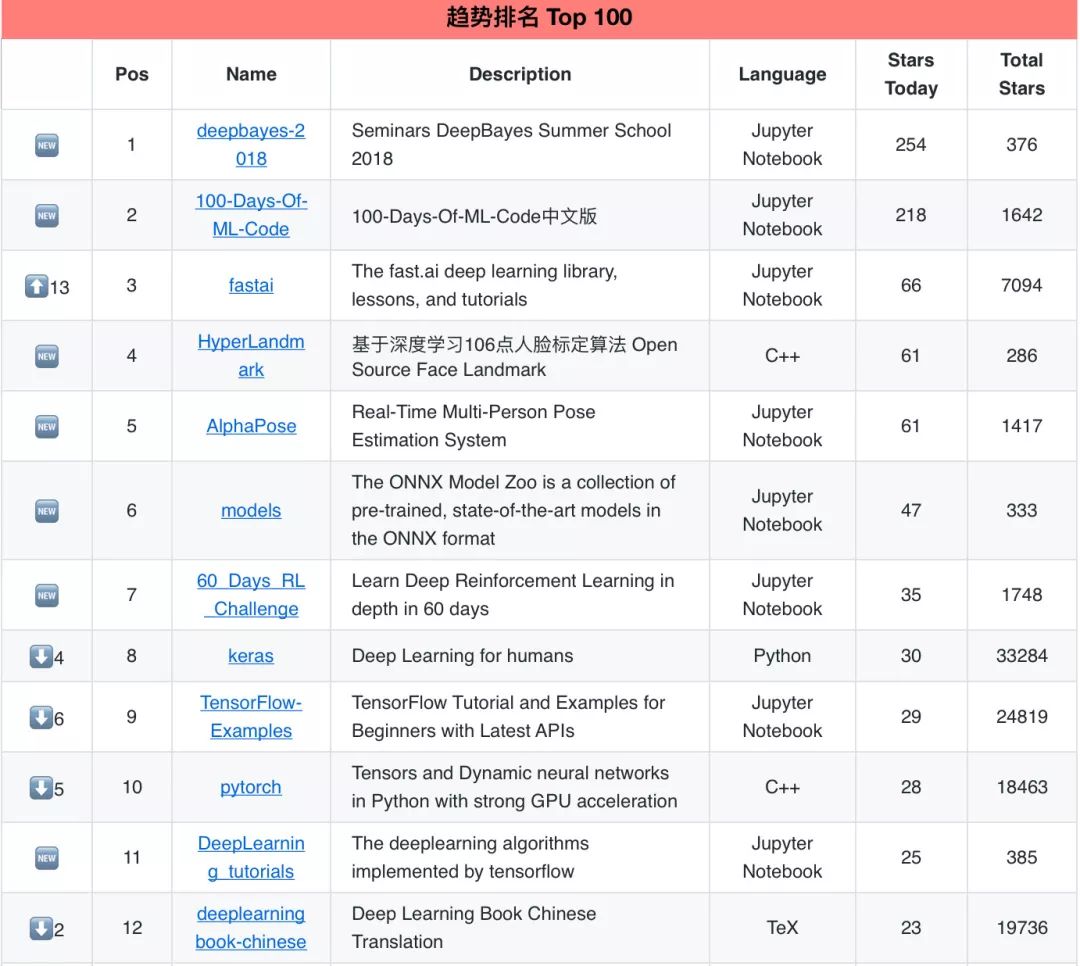
Task: Open the deepbayes-2018 repository link
Action: 251,145
